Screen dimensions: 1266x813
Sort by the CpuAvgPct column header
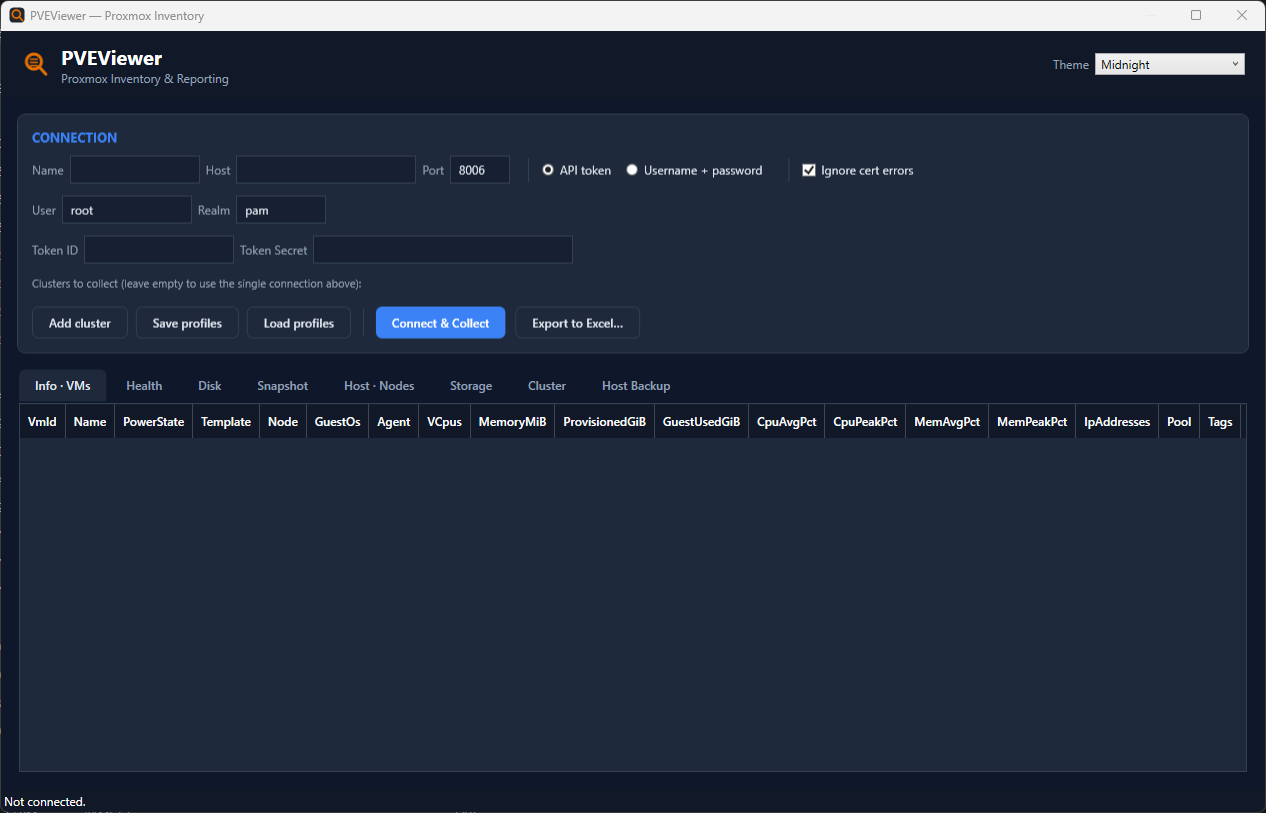coord(787,422)
